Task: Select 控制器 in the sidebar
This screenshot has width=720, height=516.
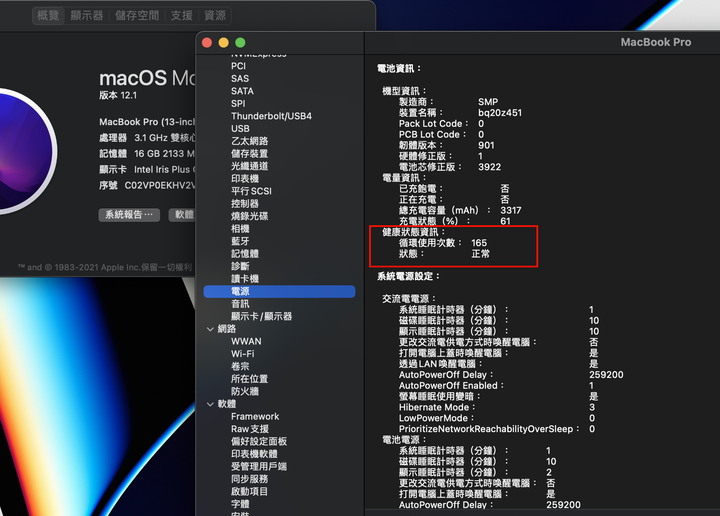Action: pyautogui.click(x=245, y=203)
